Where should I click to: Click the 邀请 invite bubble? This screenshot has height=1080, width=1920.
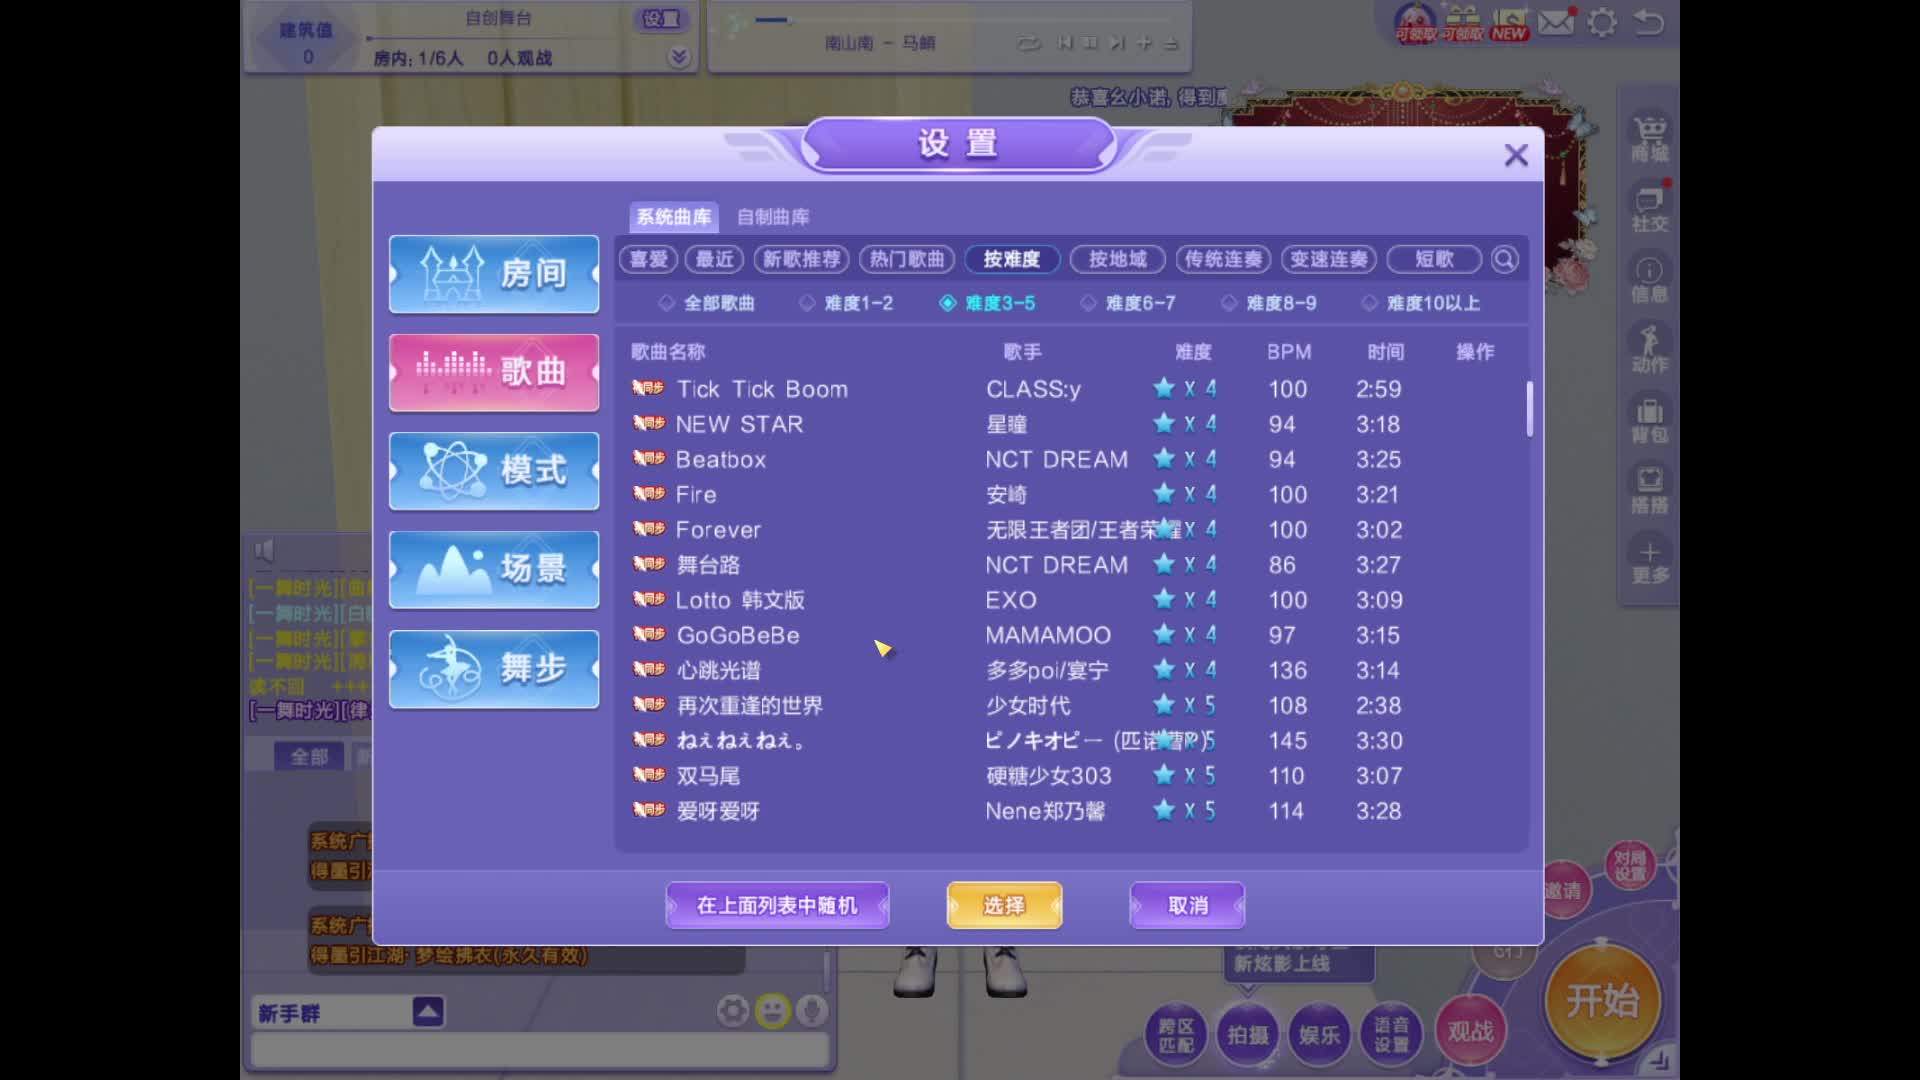point(1564,890)
